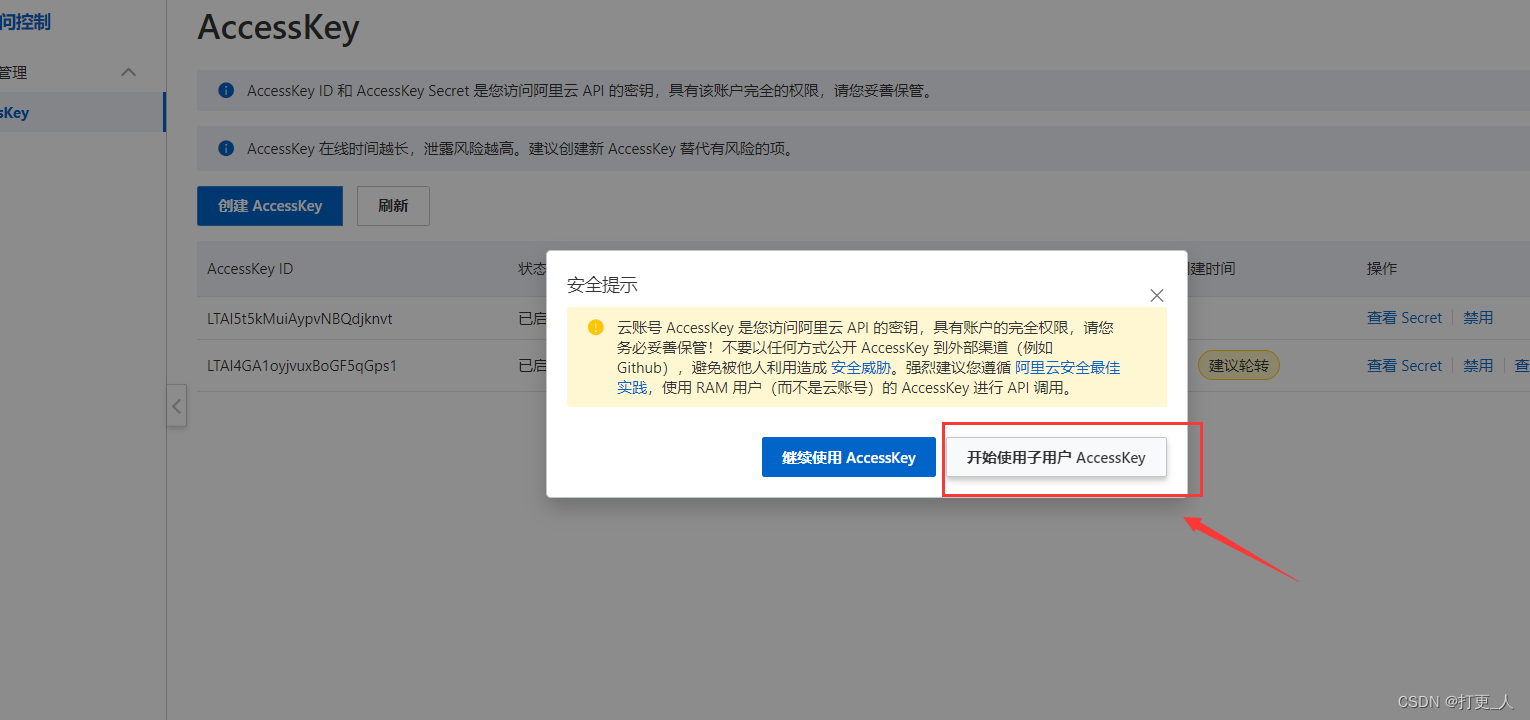Choose 继续使用 AccessKey in the dialog
This screenshot has width=1530, height=720.
(x=848, y=457)
